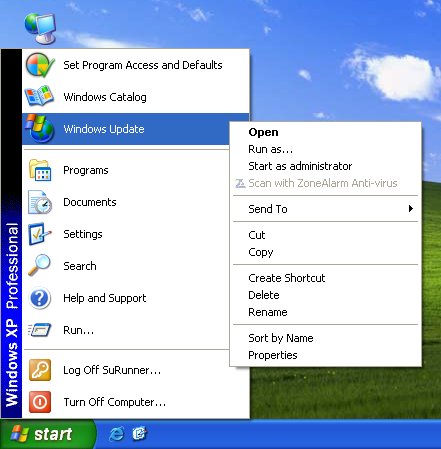Click the Turn Off Computer... label
Image resolution: width=441 pixels, height=449 pixels.
coord(115,402)
